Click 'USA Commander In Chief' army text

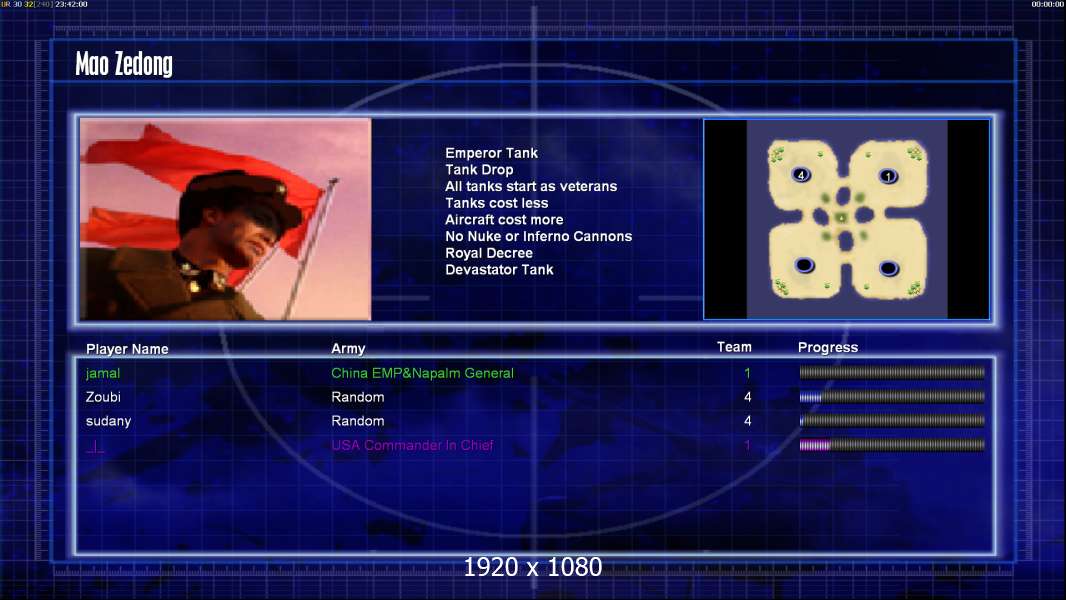coord(412,445)
